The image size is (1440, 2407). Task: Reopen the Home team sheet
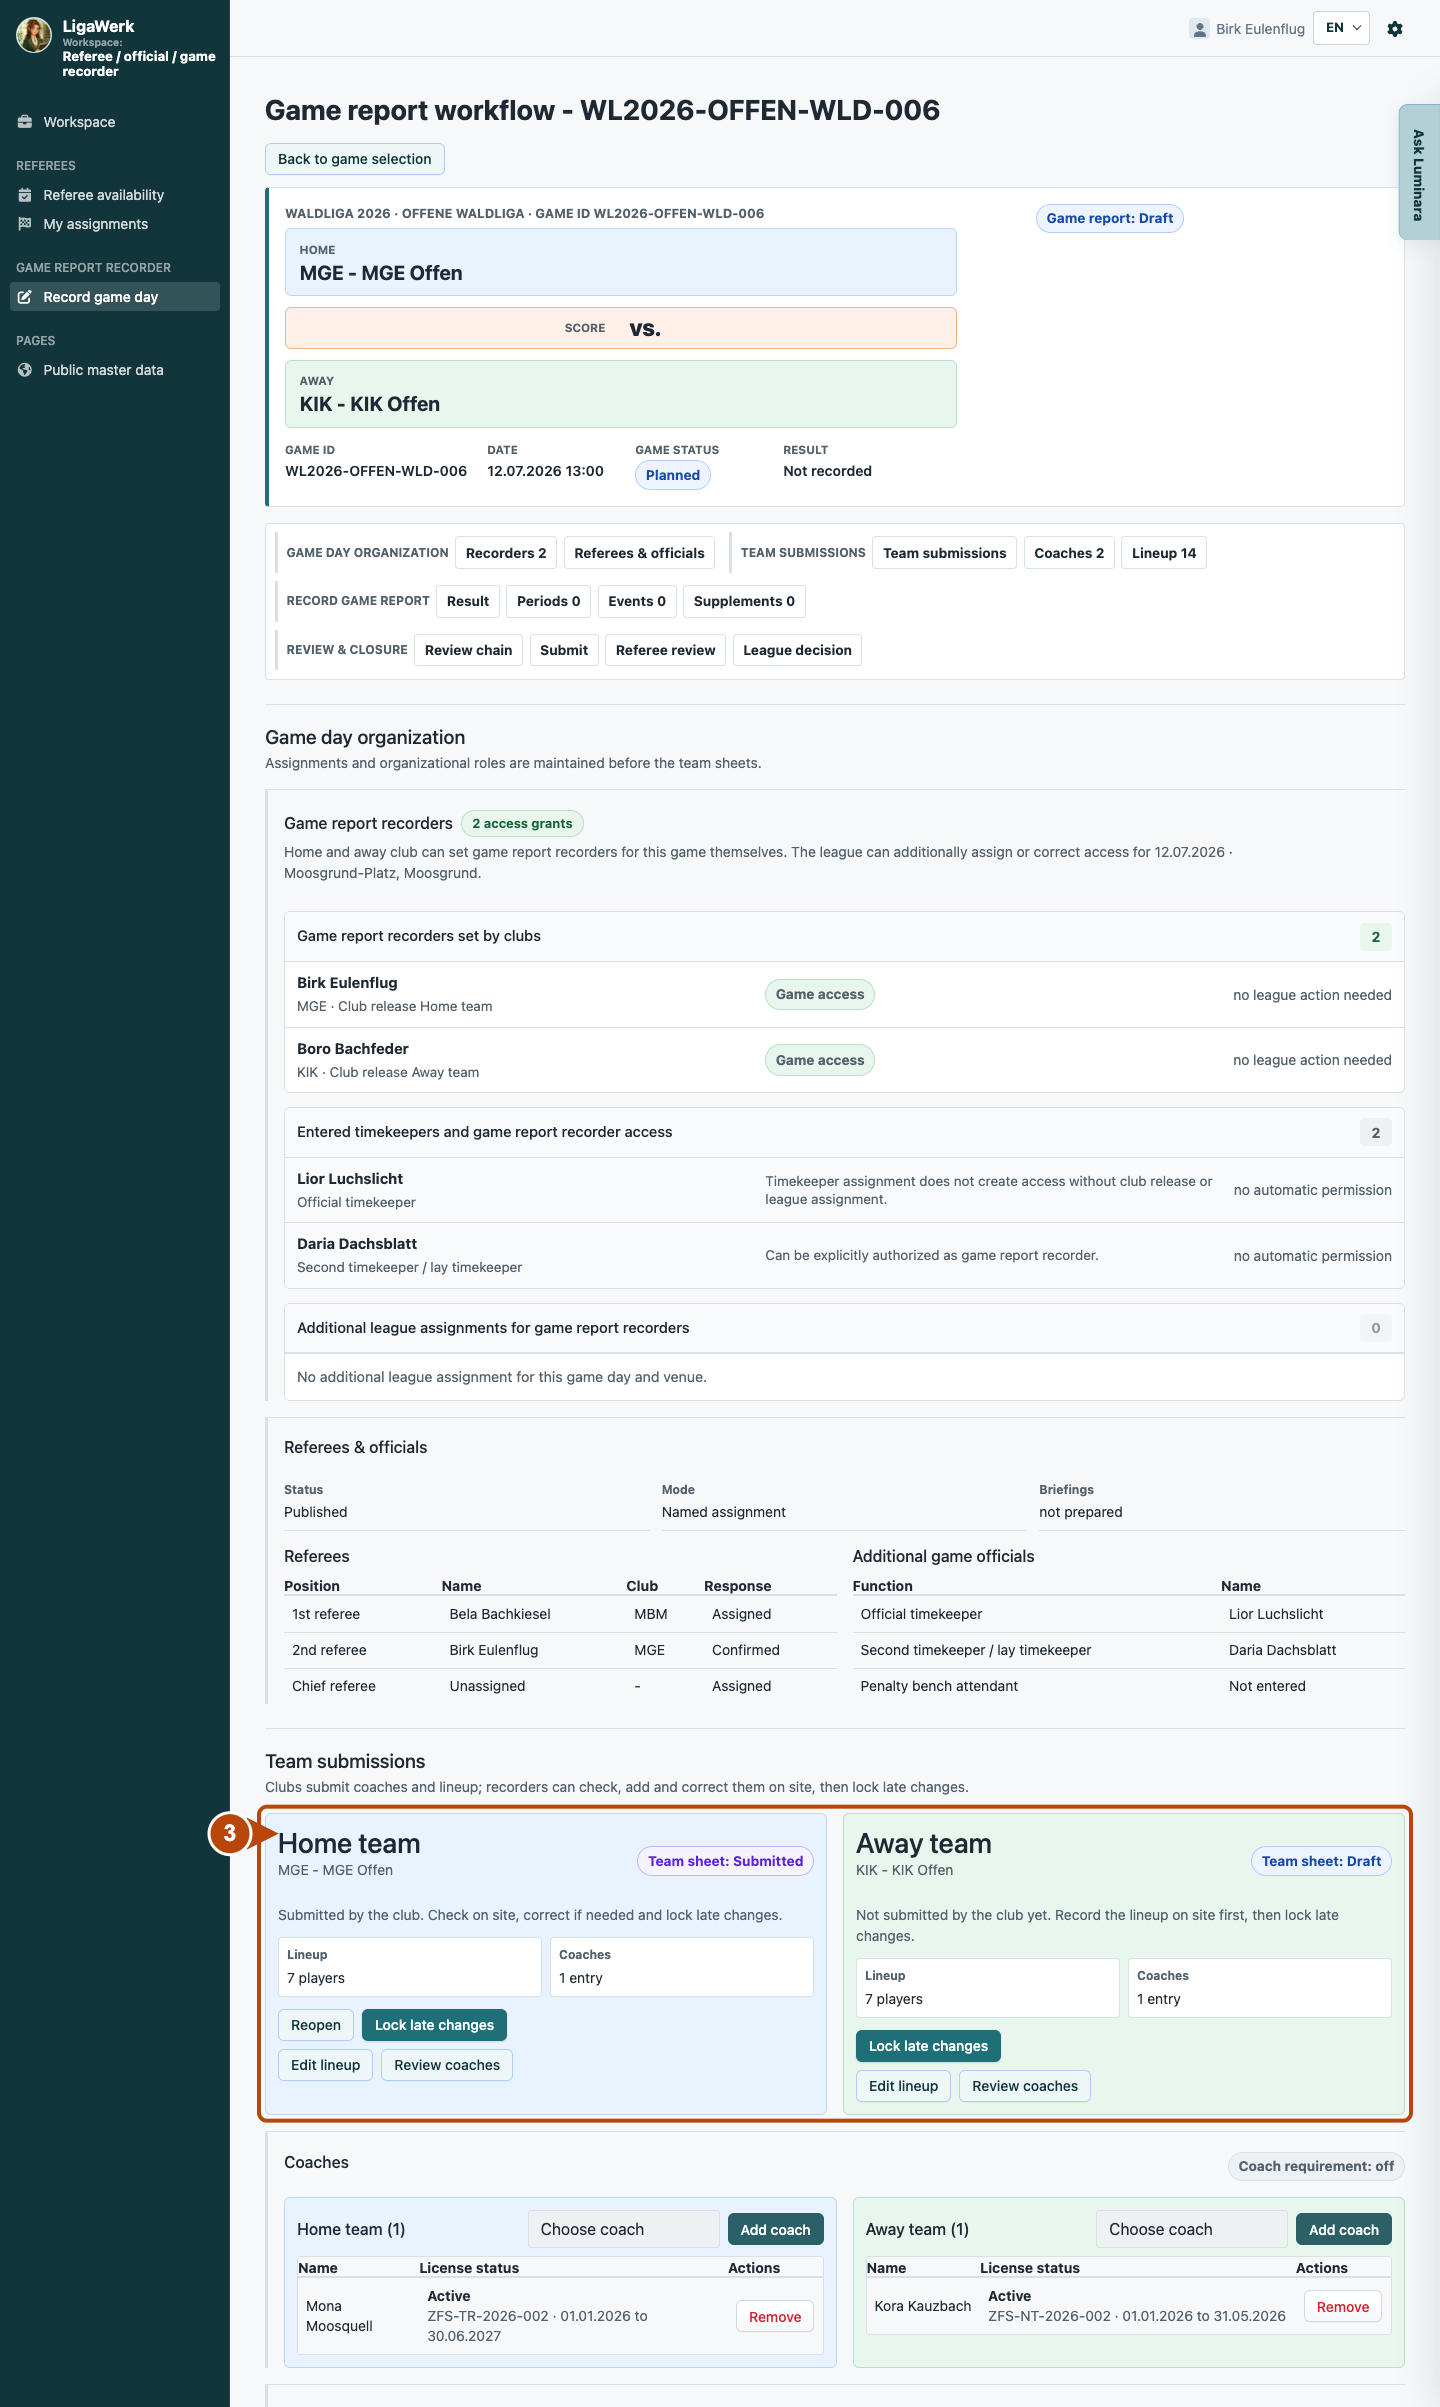(x=316, y=2025)
